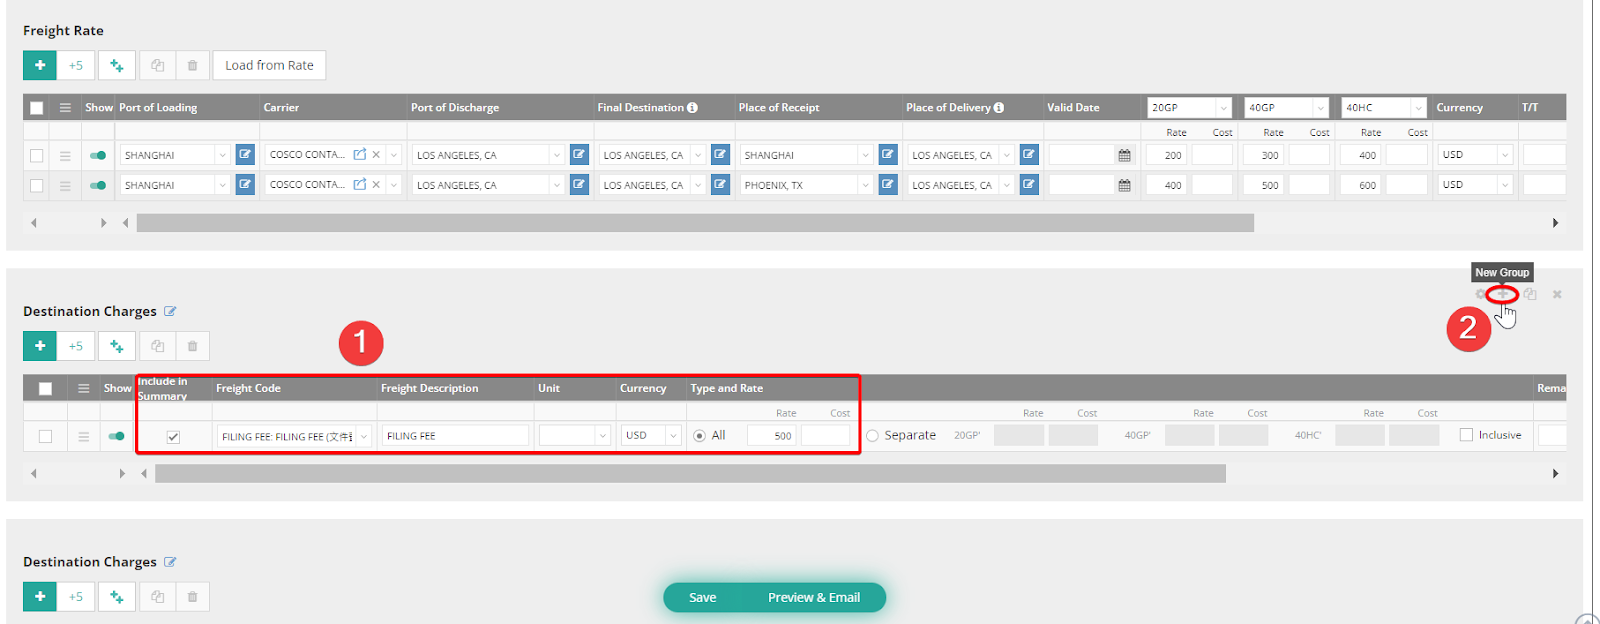The height and width of the screenshot is (624, 1600).
Task: Click Preview & Email button
Action: [x=814, y=597]
